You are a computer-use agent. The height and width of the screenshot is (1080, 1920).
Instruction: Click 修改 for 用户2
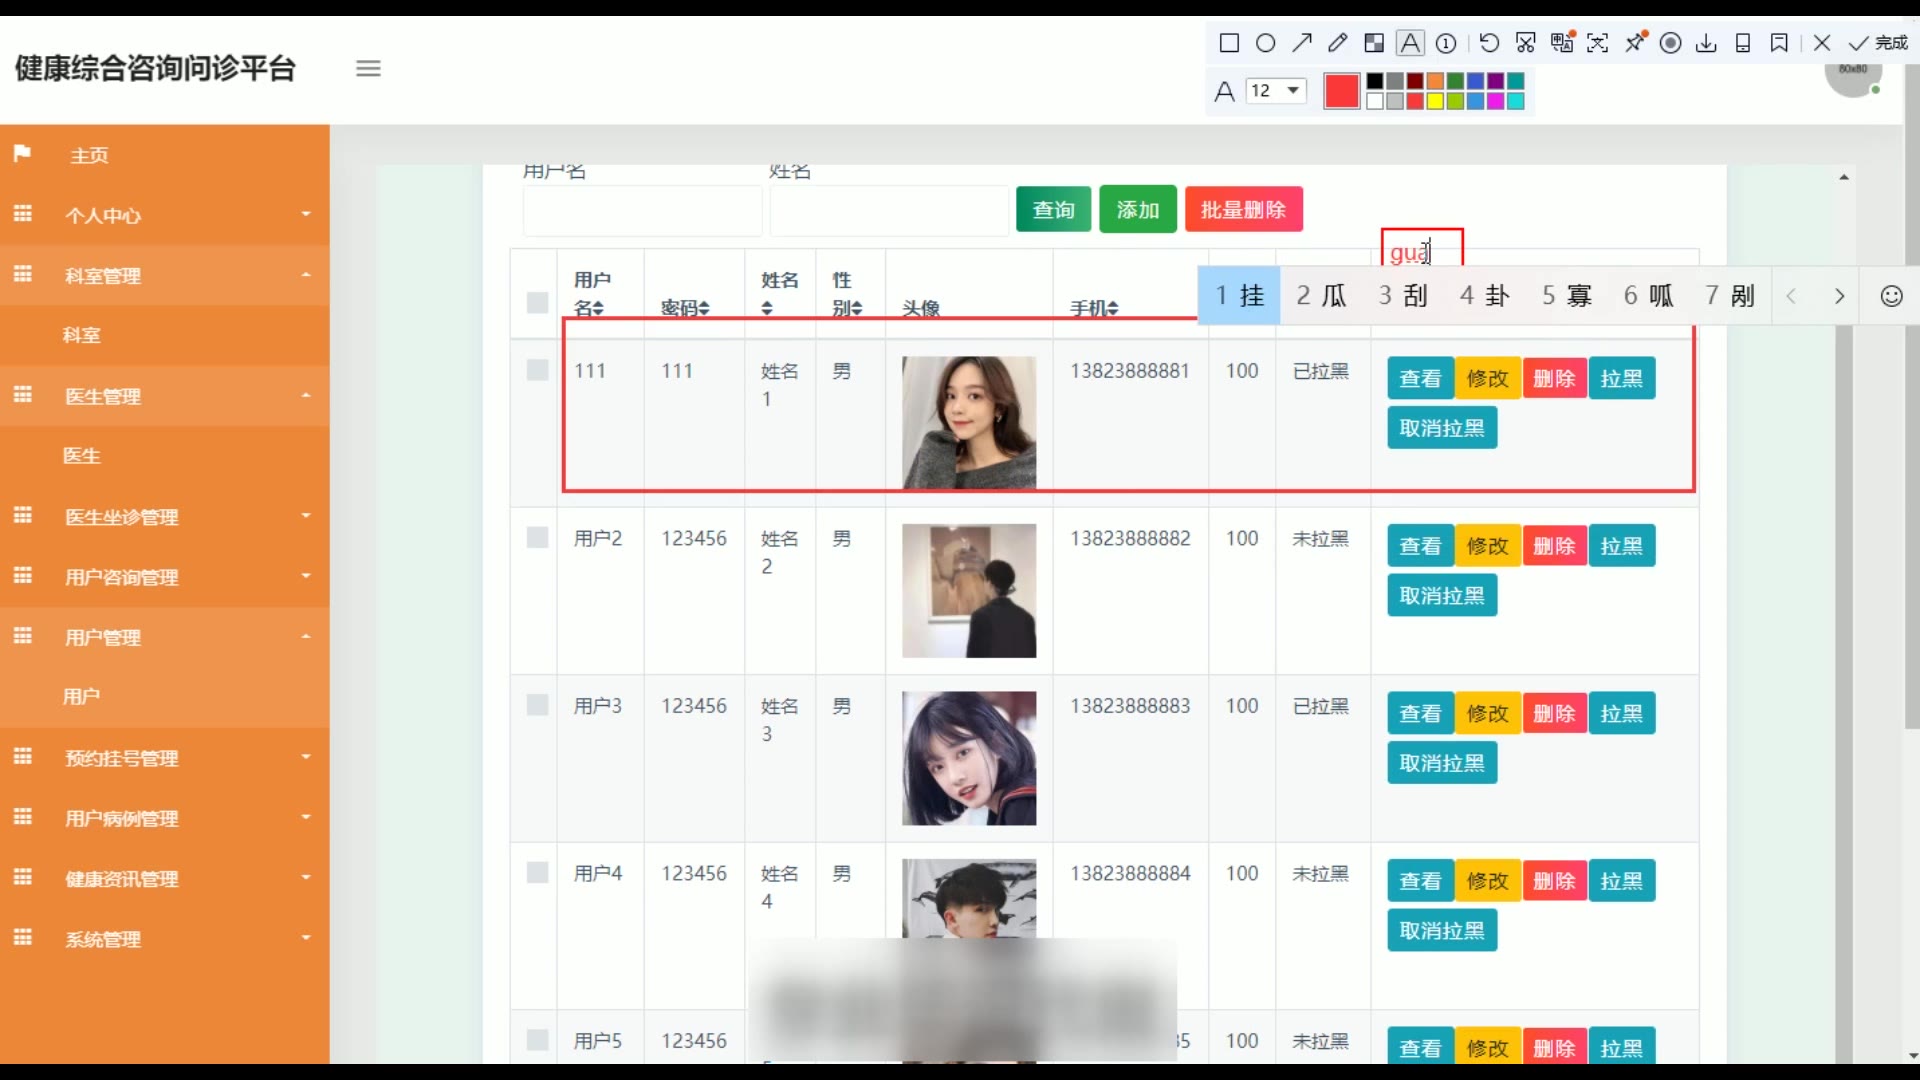1487,546
